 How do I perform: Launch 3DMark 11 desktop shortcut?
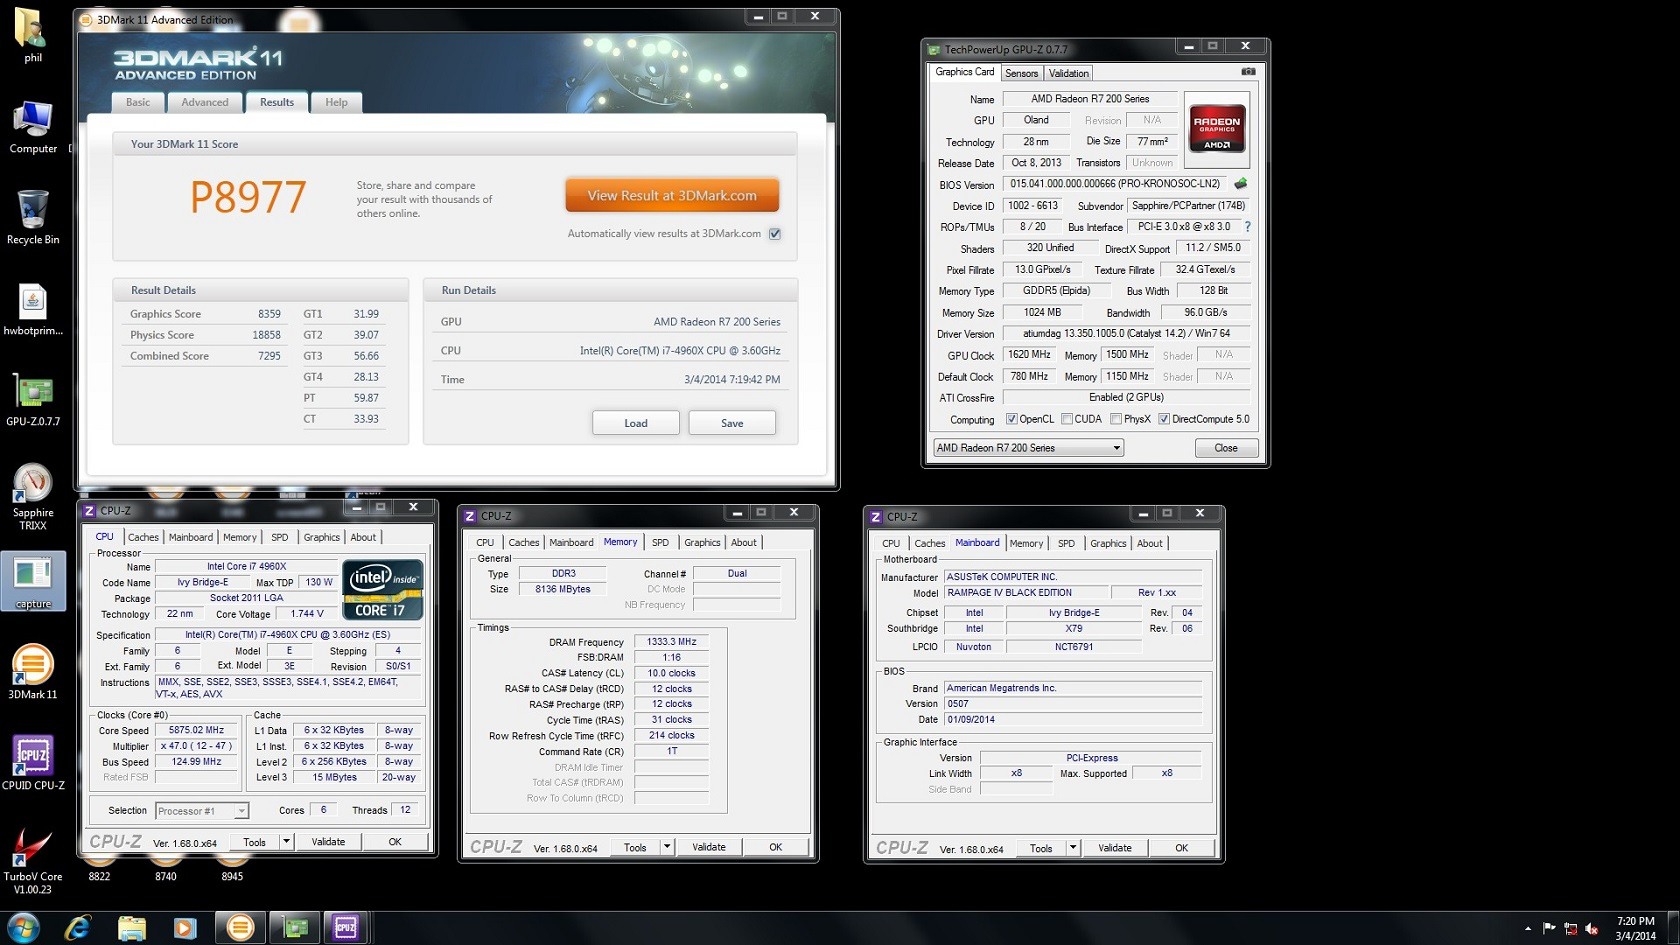(33, 671)
